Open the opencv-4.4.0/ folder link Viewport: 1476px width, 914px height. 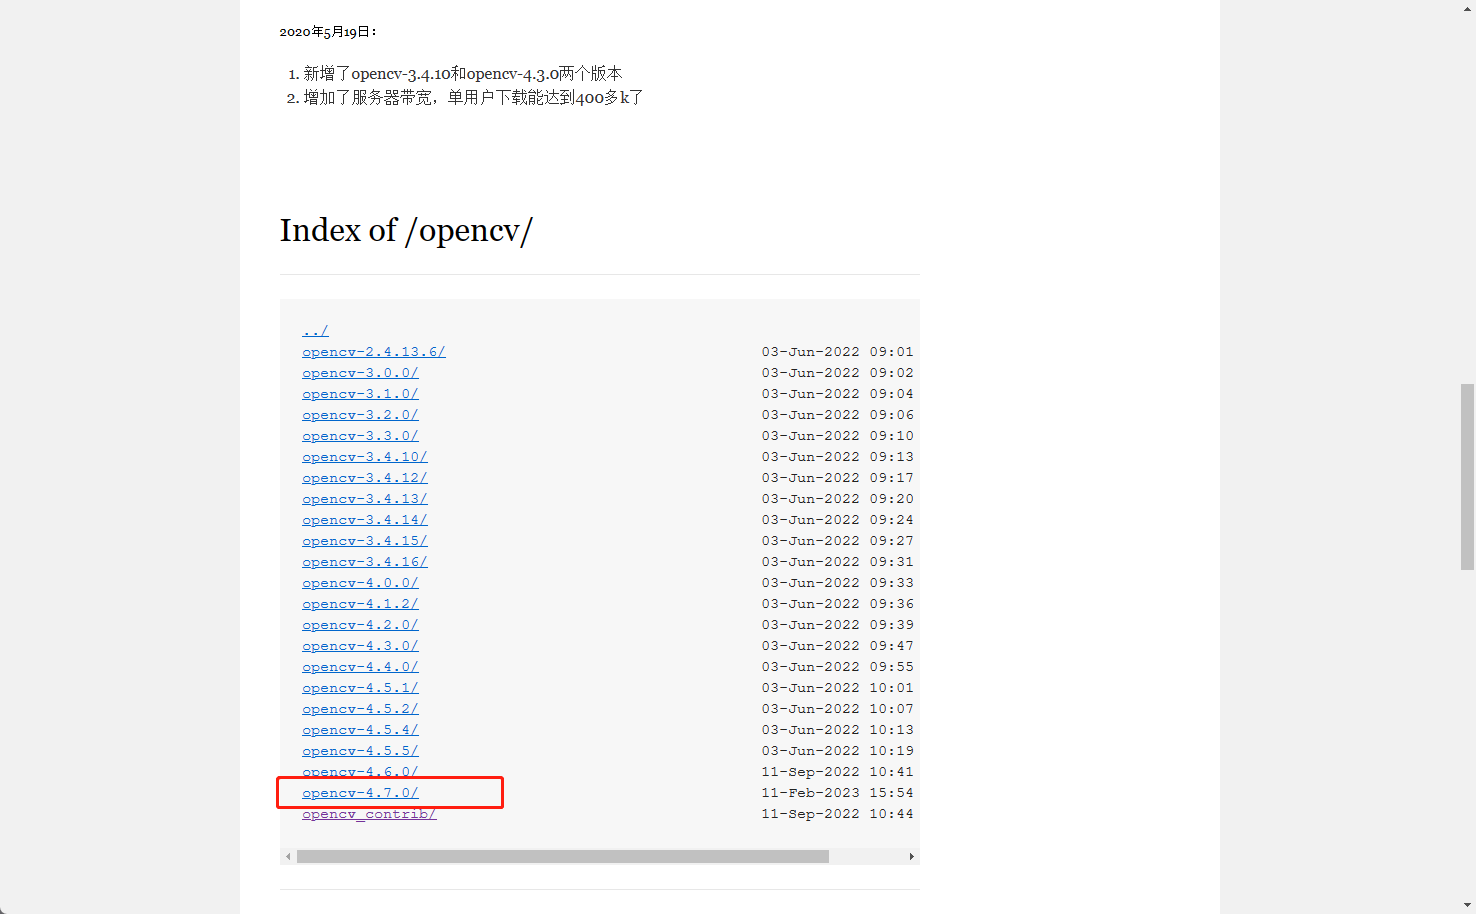point(360,667)
